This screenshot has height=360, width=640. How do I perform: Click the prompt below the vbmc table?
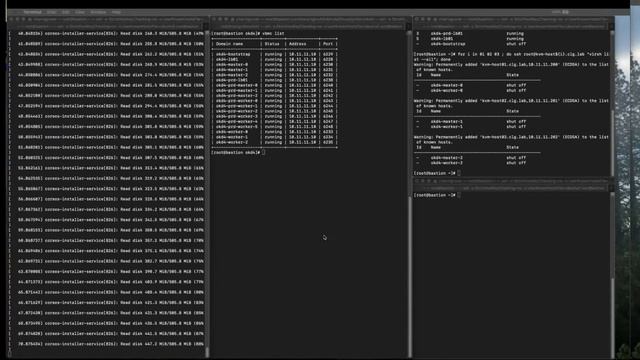pyautogui.click(x=238, y=153)
